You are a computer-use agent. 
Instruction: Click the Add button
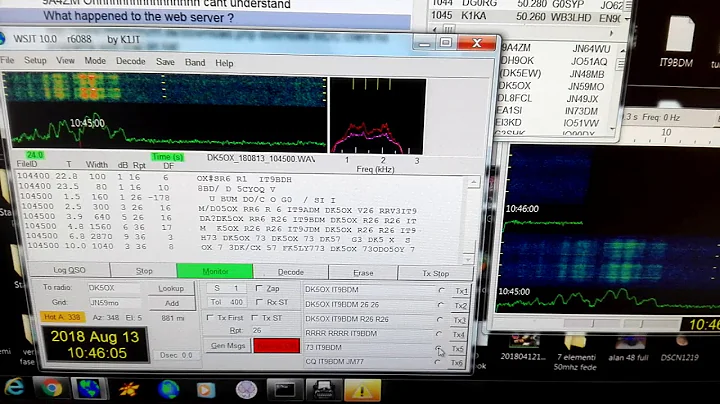coord(172,303)
